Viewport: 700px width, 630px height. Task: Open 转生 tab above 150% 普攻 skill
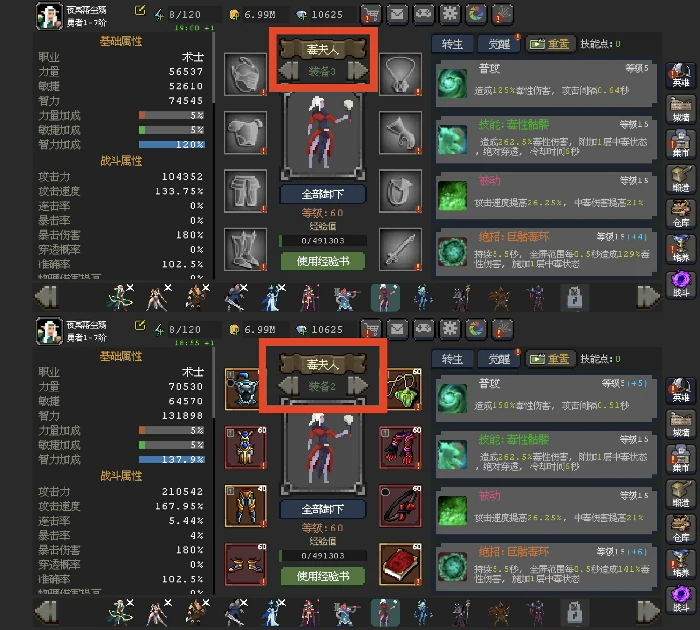pos(452,359)
